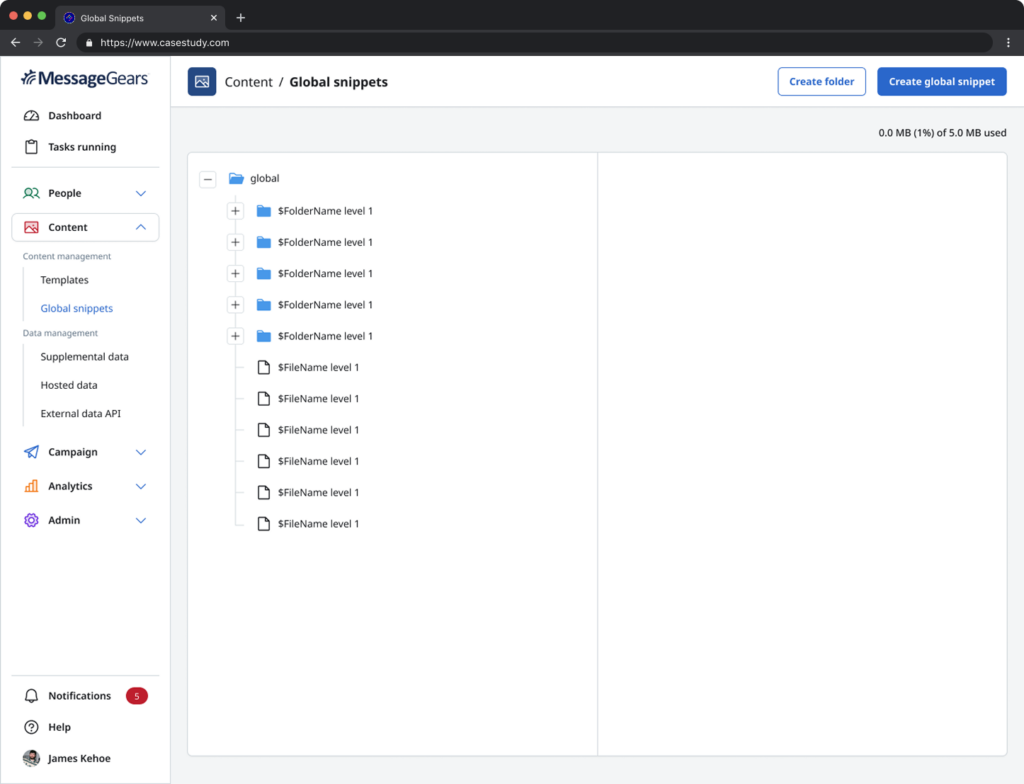Select the first $FileName level 1 file
Image resolution: width=1024 pixels, height=784 pixels.
pos(317,367)
